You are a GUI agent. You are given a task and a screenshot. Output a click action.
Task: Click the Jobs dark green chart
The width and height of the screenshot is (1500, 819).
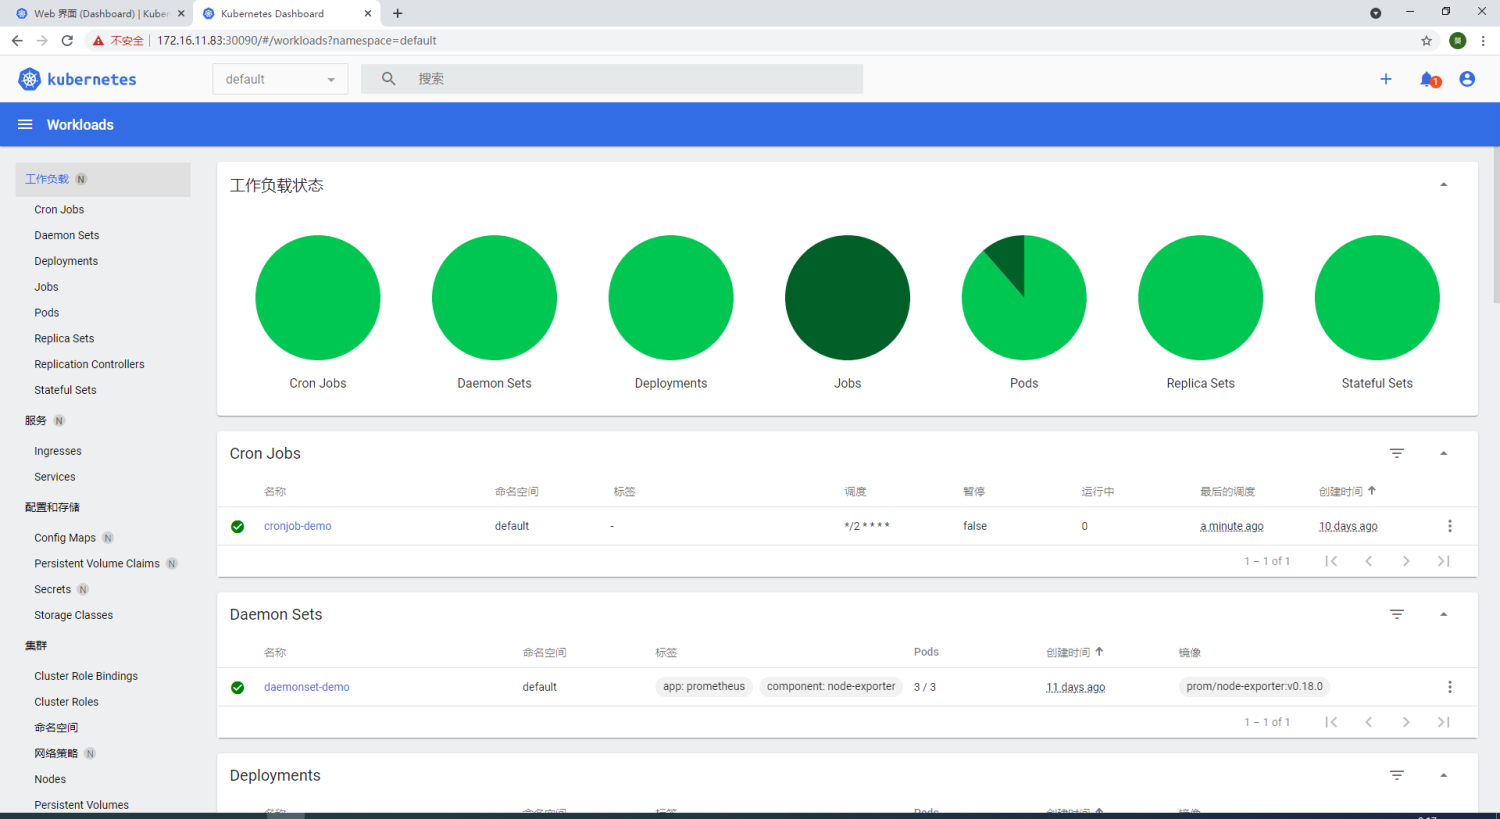point(847,297)
